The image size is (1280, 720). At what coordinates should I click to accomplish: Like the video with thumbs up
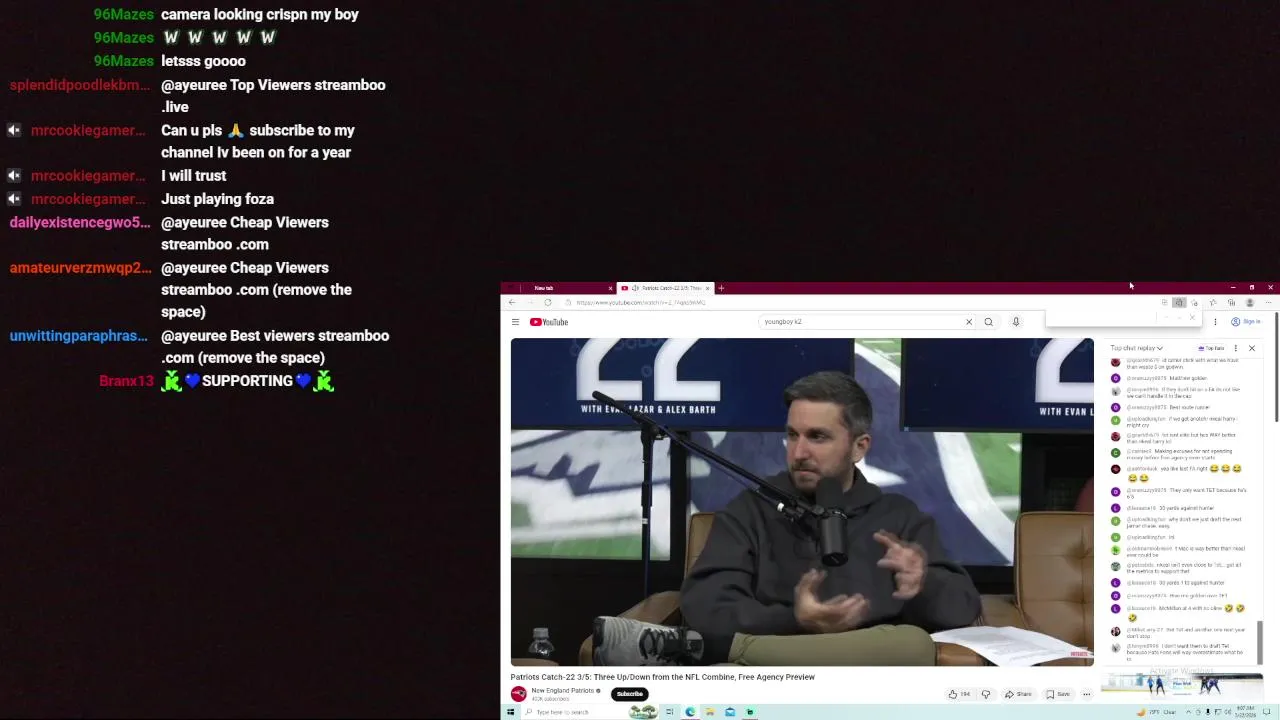click(x=958, y=694)
